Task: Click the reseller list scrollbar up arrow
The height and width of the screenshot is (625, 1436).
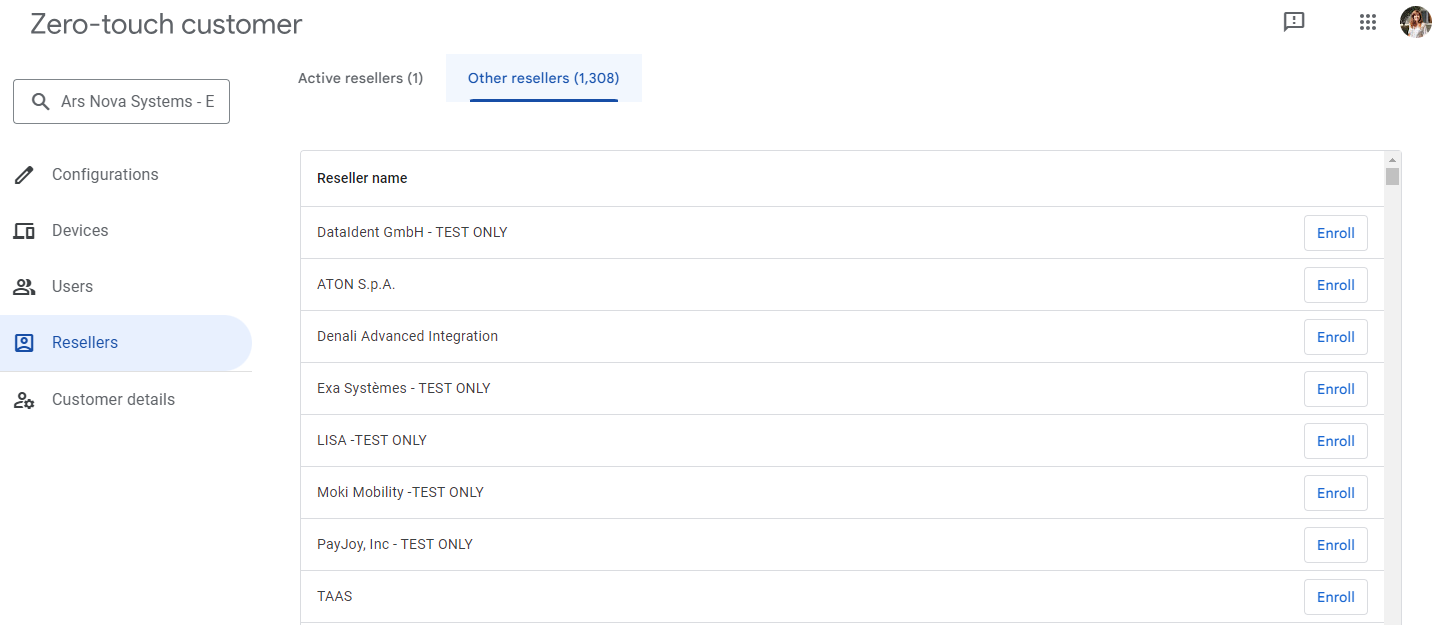Action: click(x=1392, y=159)
